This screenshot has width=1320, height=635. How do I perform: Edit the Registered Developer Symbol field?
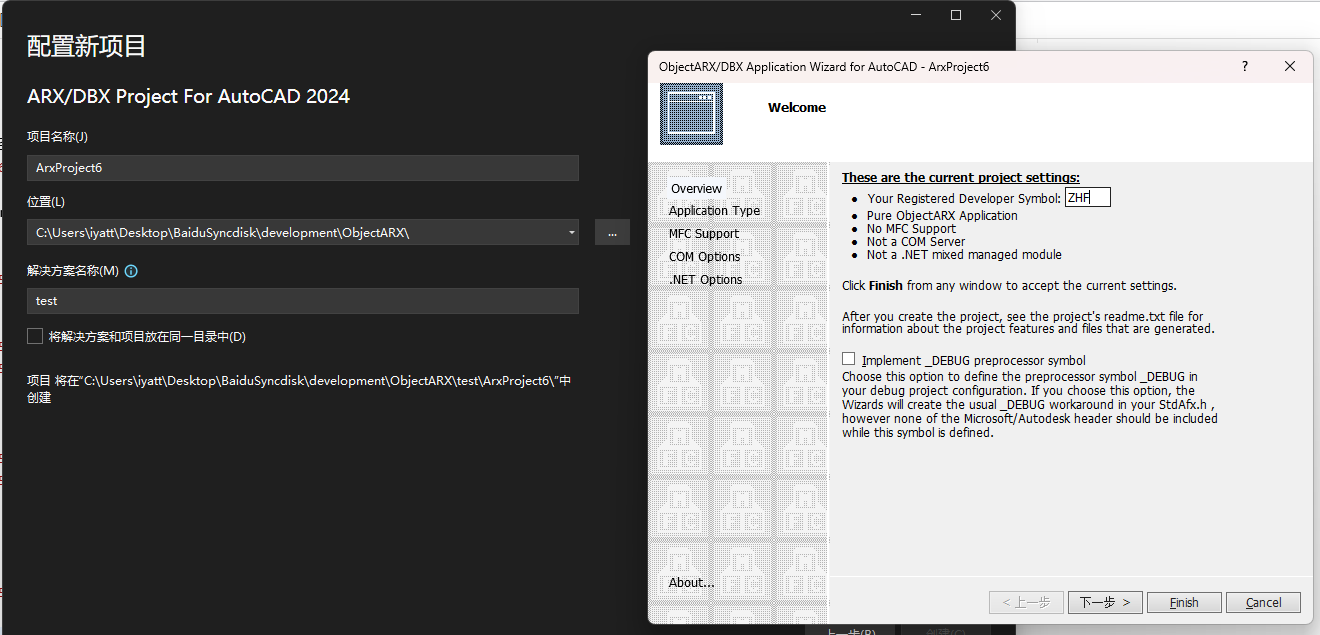pyautogui.click(x=1087, y=198)
